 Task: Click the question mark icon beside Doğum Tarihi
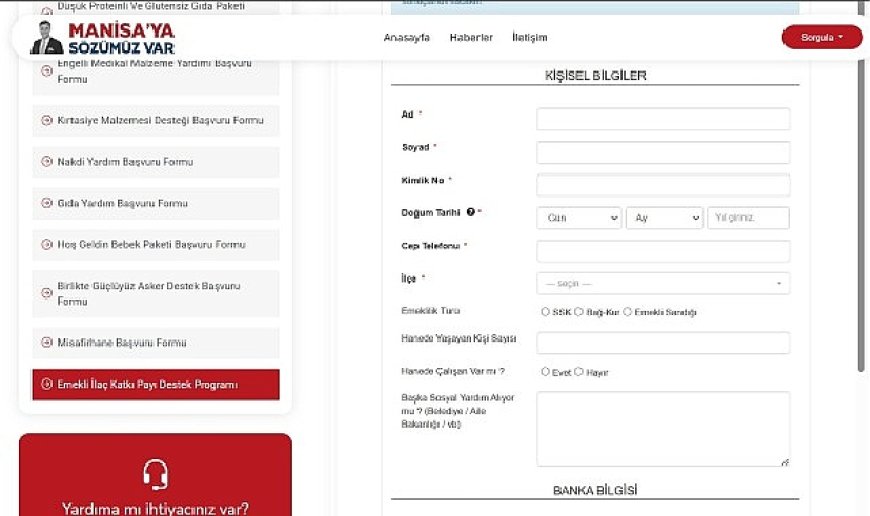[470, 212]
